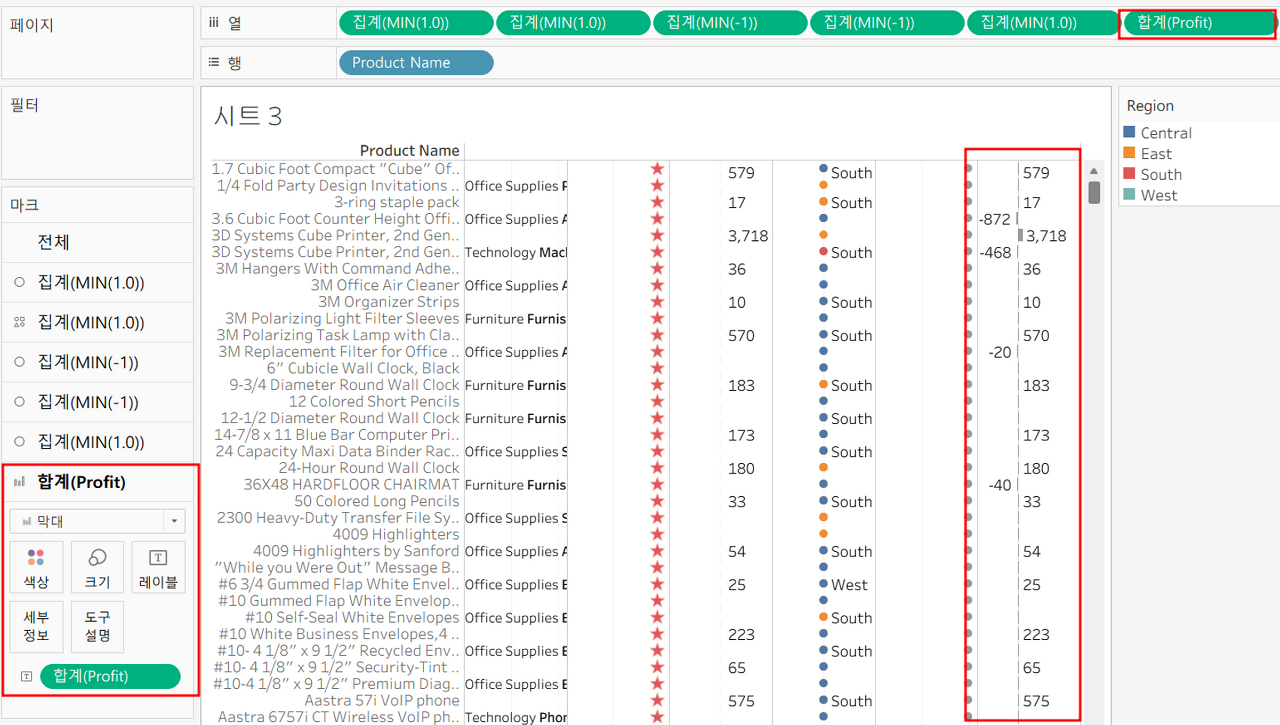Click the West region label in the view
This screenshot has height=725, width=1280.
tap(849, 585)
